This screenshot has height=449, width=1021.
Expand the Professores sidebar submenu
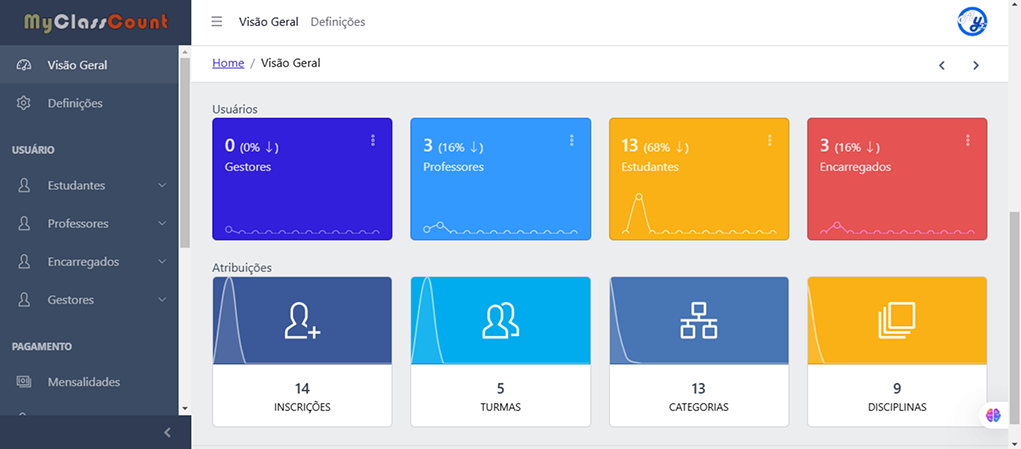coord(162,224)
